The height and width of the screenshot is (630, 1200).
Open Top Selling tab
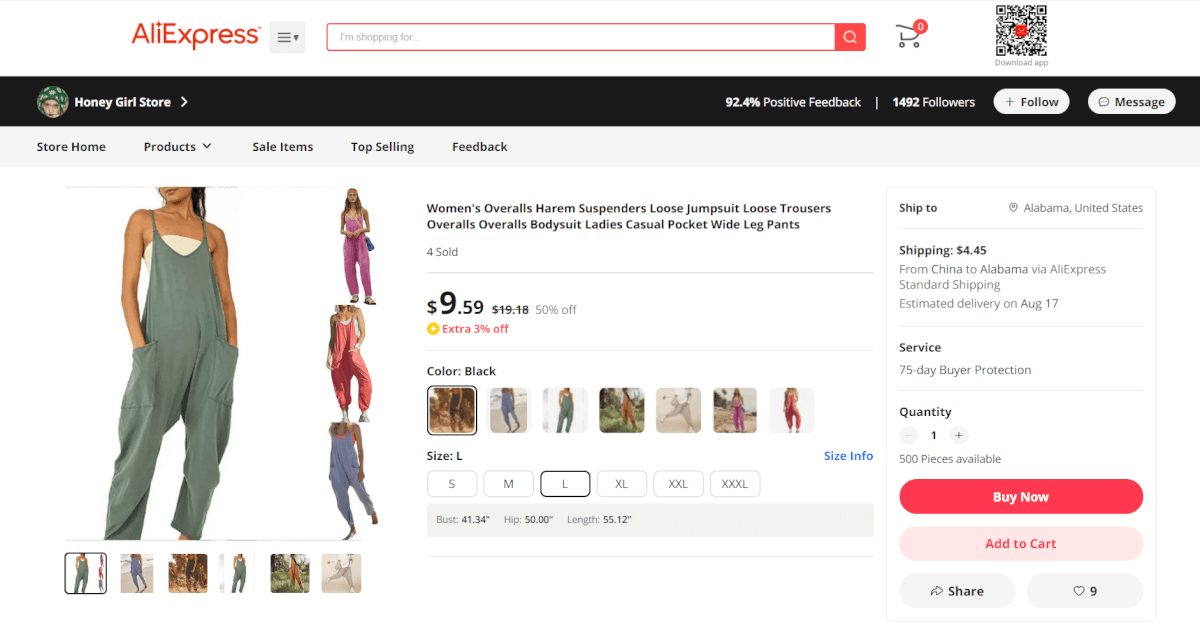382,147
